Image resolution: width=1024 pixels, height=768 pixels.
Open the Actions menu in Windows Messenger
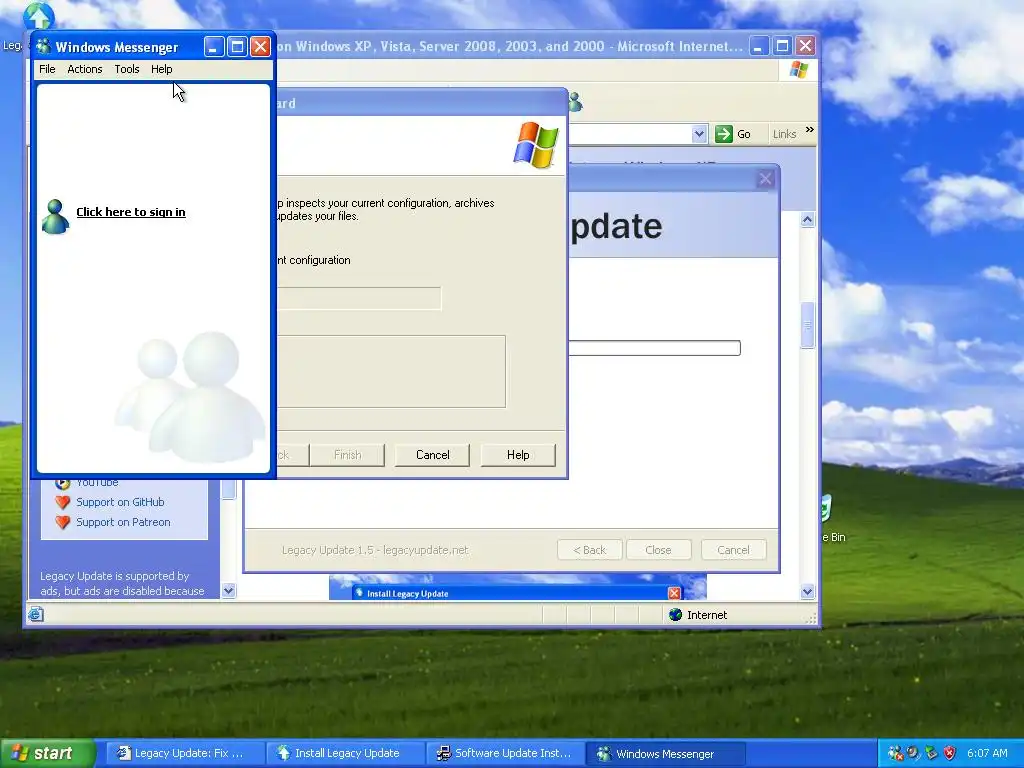[85, 69]
